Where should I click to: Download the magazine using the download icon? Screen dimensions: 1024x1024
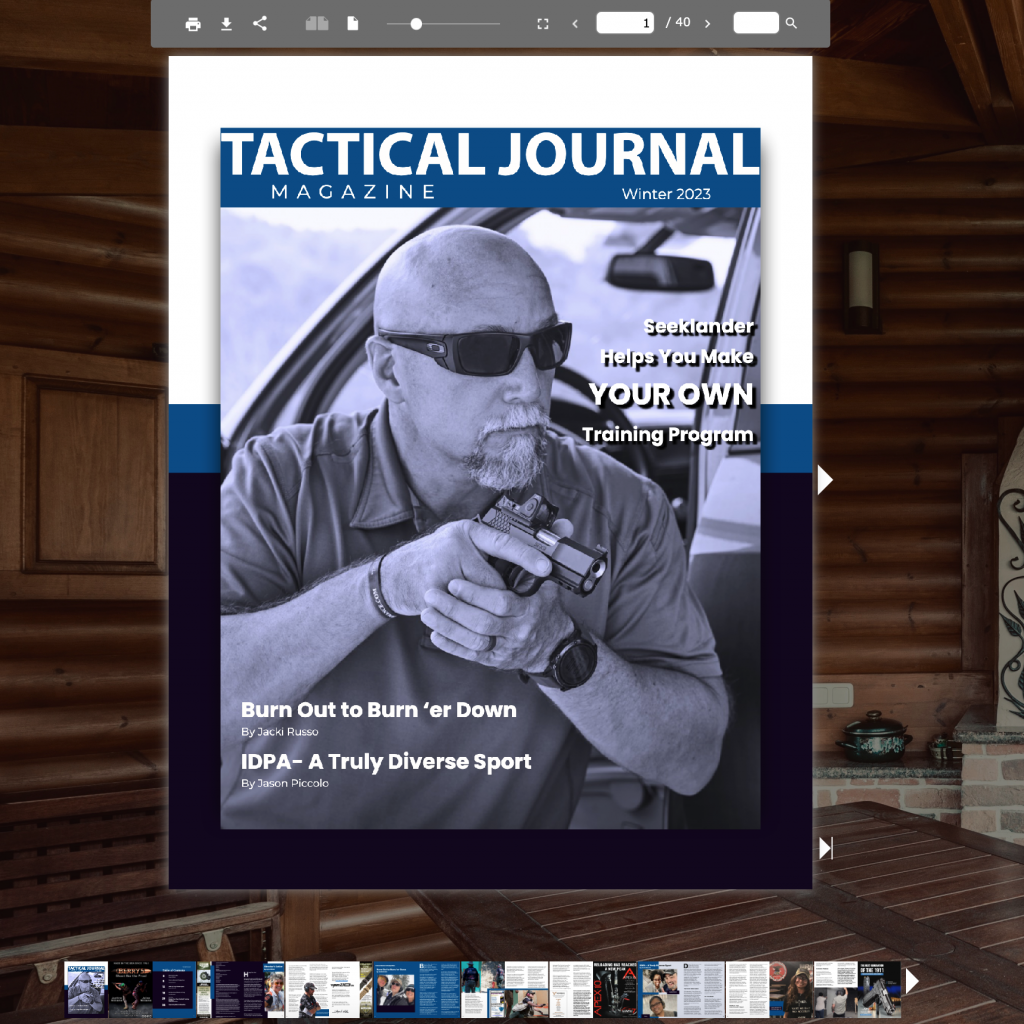pyautogui.click(x=227, y=23)
